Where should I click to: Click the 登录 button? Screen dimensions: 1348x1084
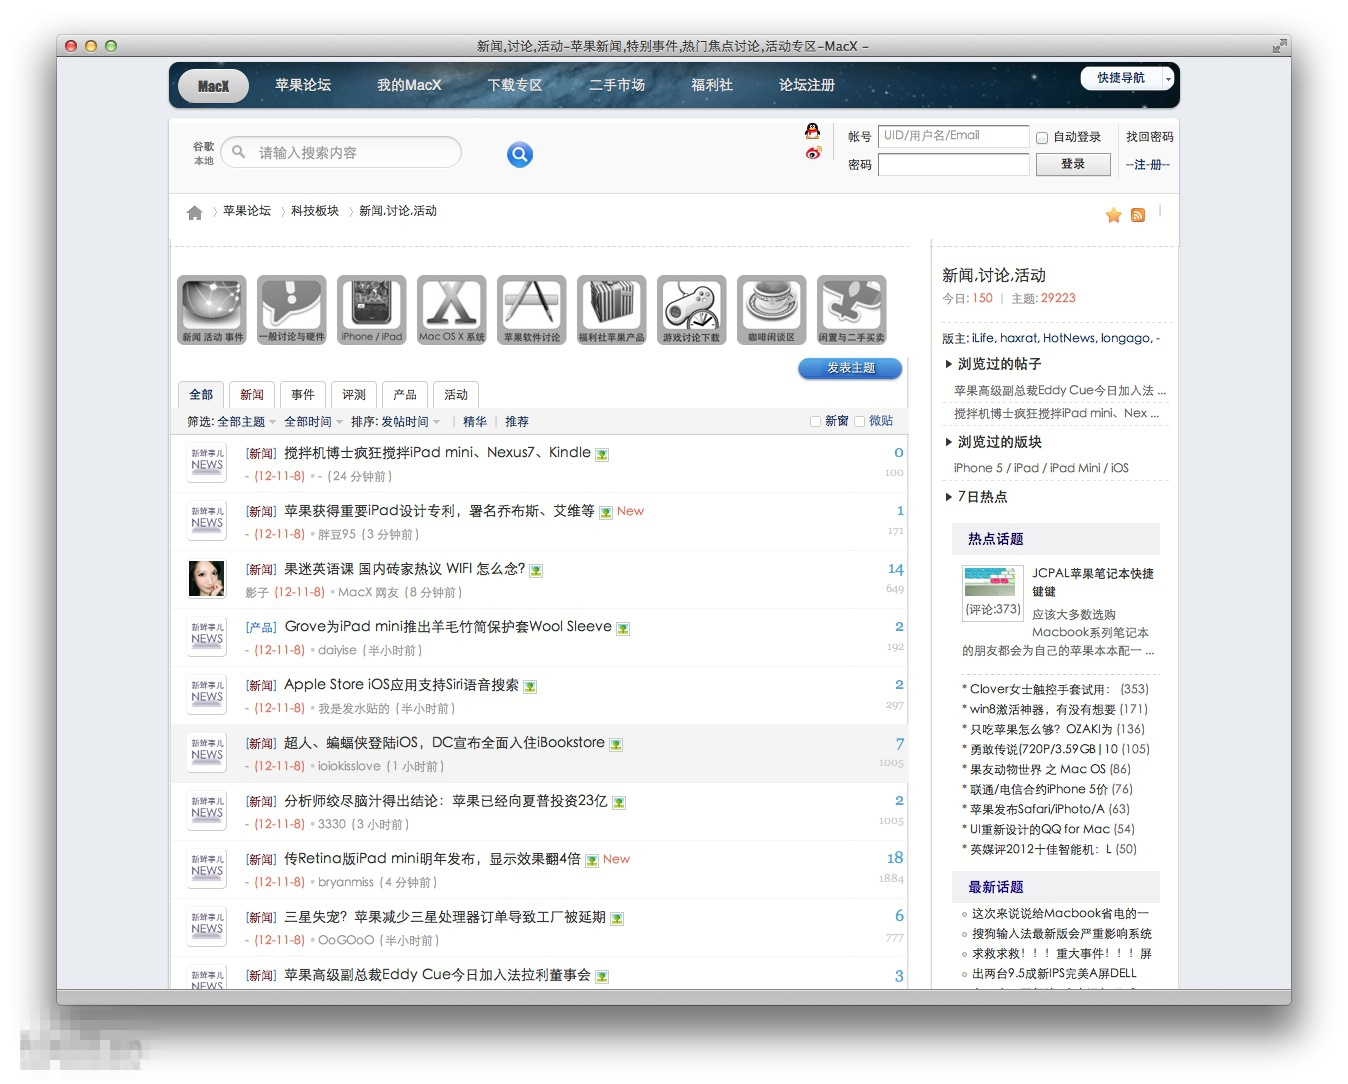coord(1073,164)
